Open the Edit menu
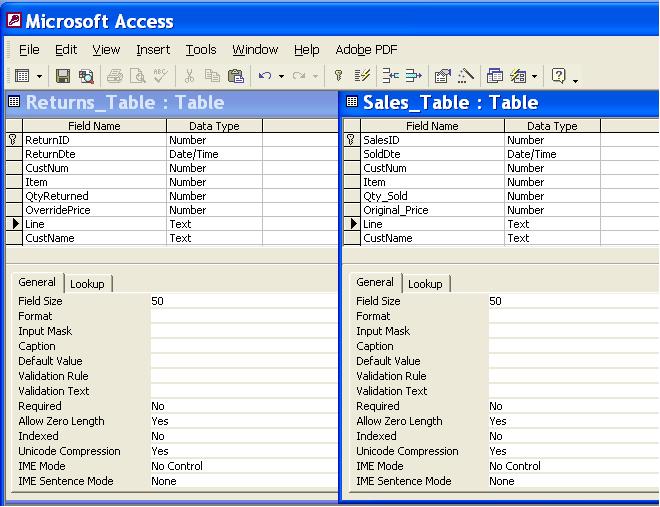This screenshot has width=660, height=507. point(66,50)
